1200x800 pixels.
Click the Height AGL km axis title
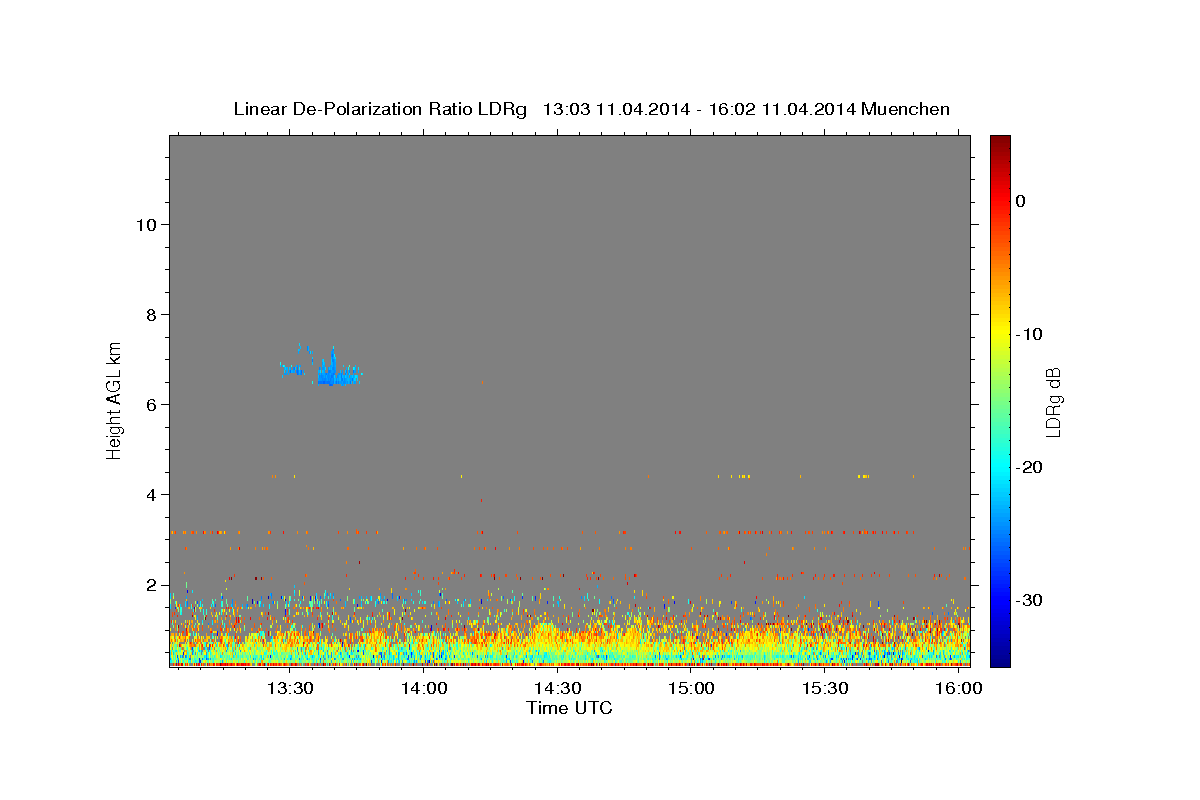point(115,400)
